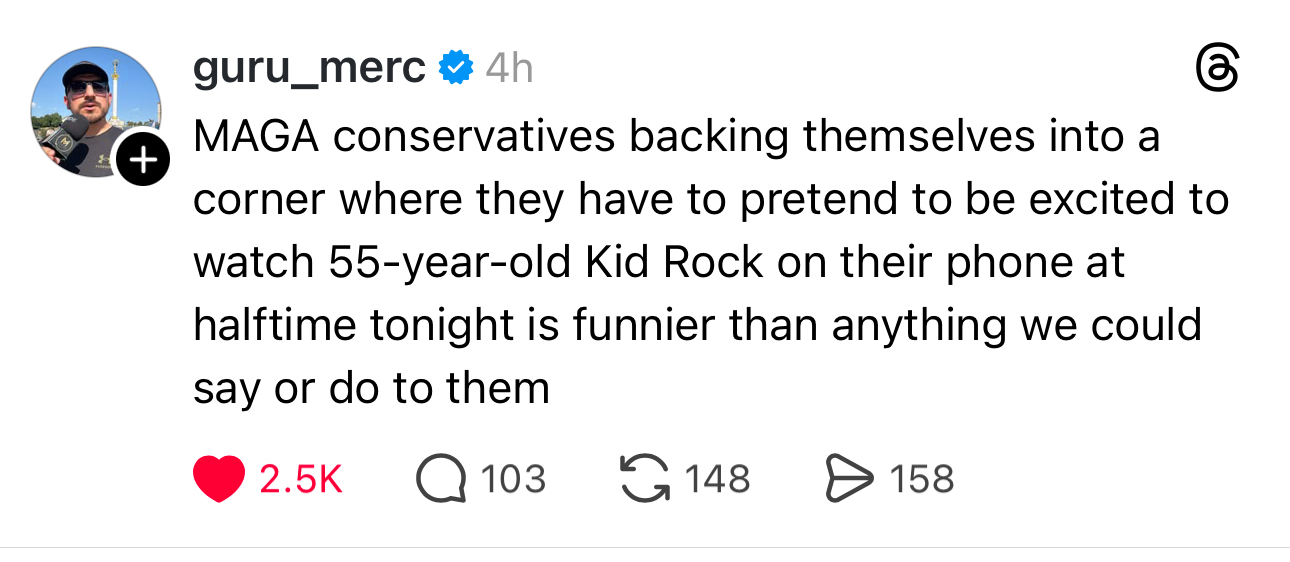This screenshot has width=1290, height=562.
Task: Open guru_merc's profile photo
Action: click(96, 110)
